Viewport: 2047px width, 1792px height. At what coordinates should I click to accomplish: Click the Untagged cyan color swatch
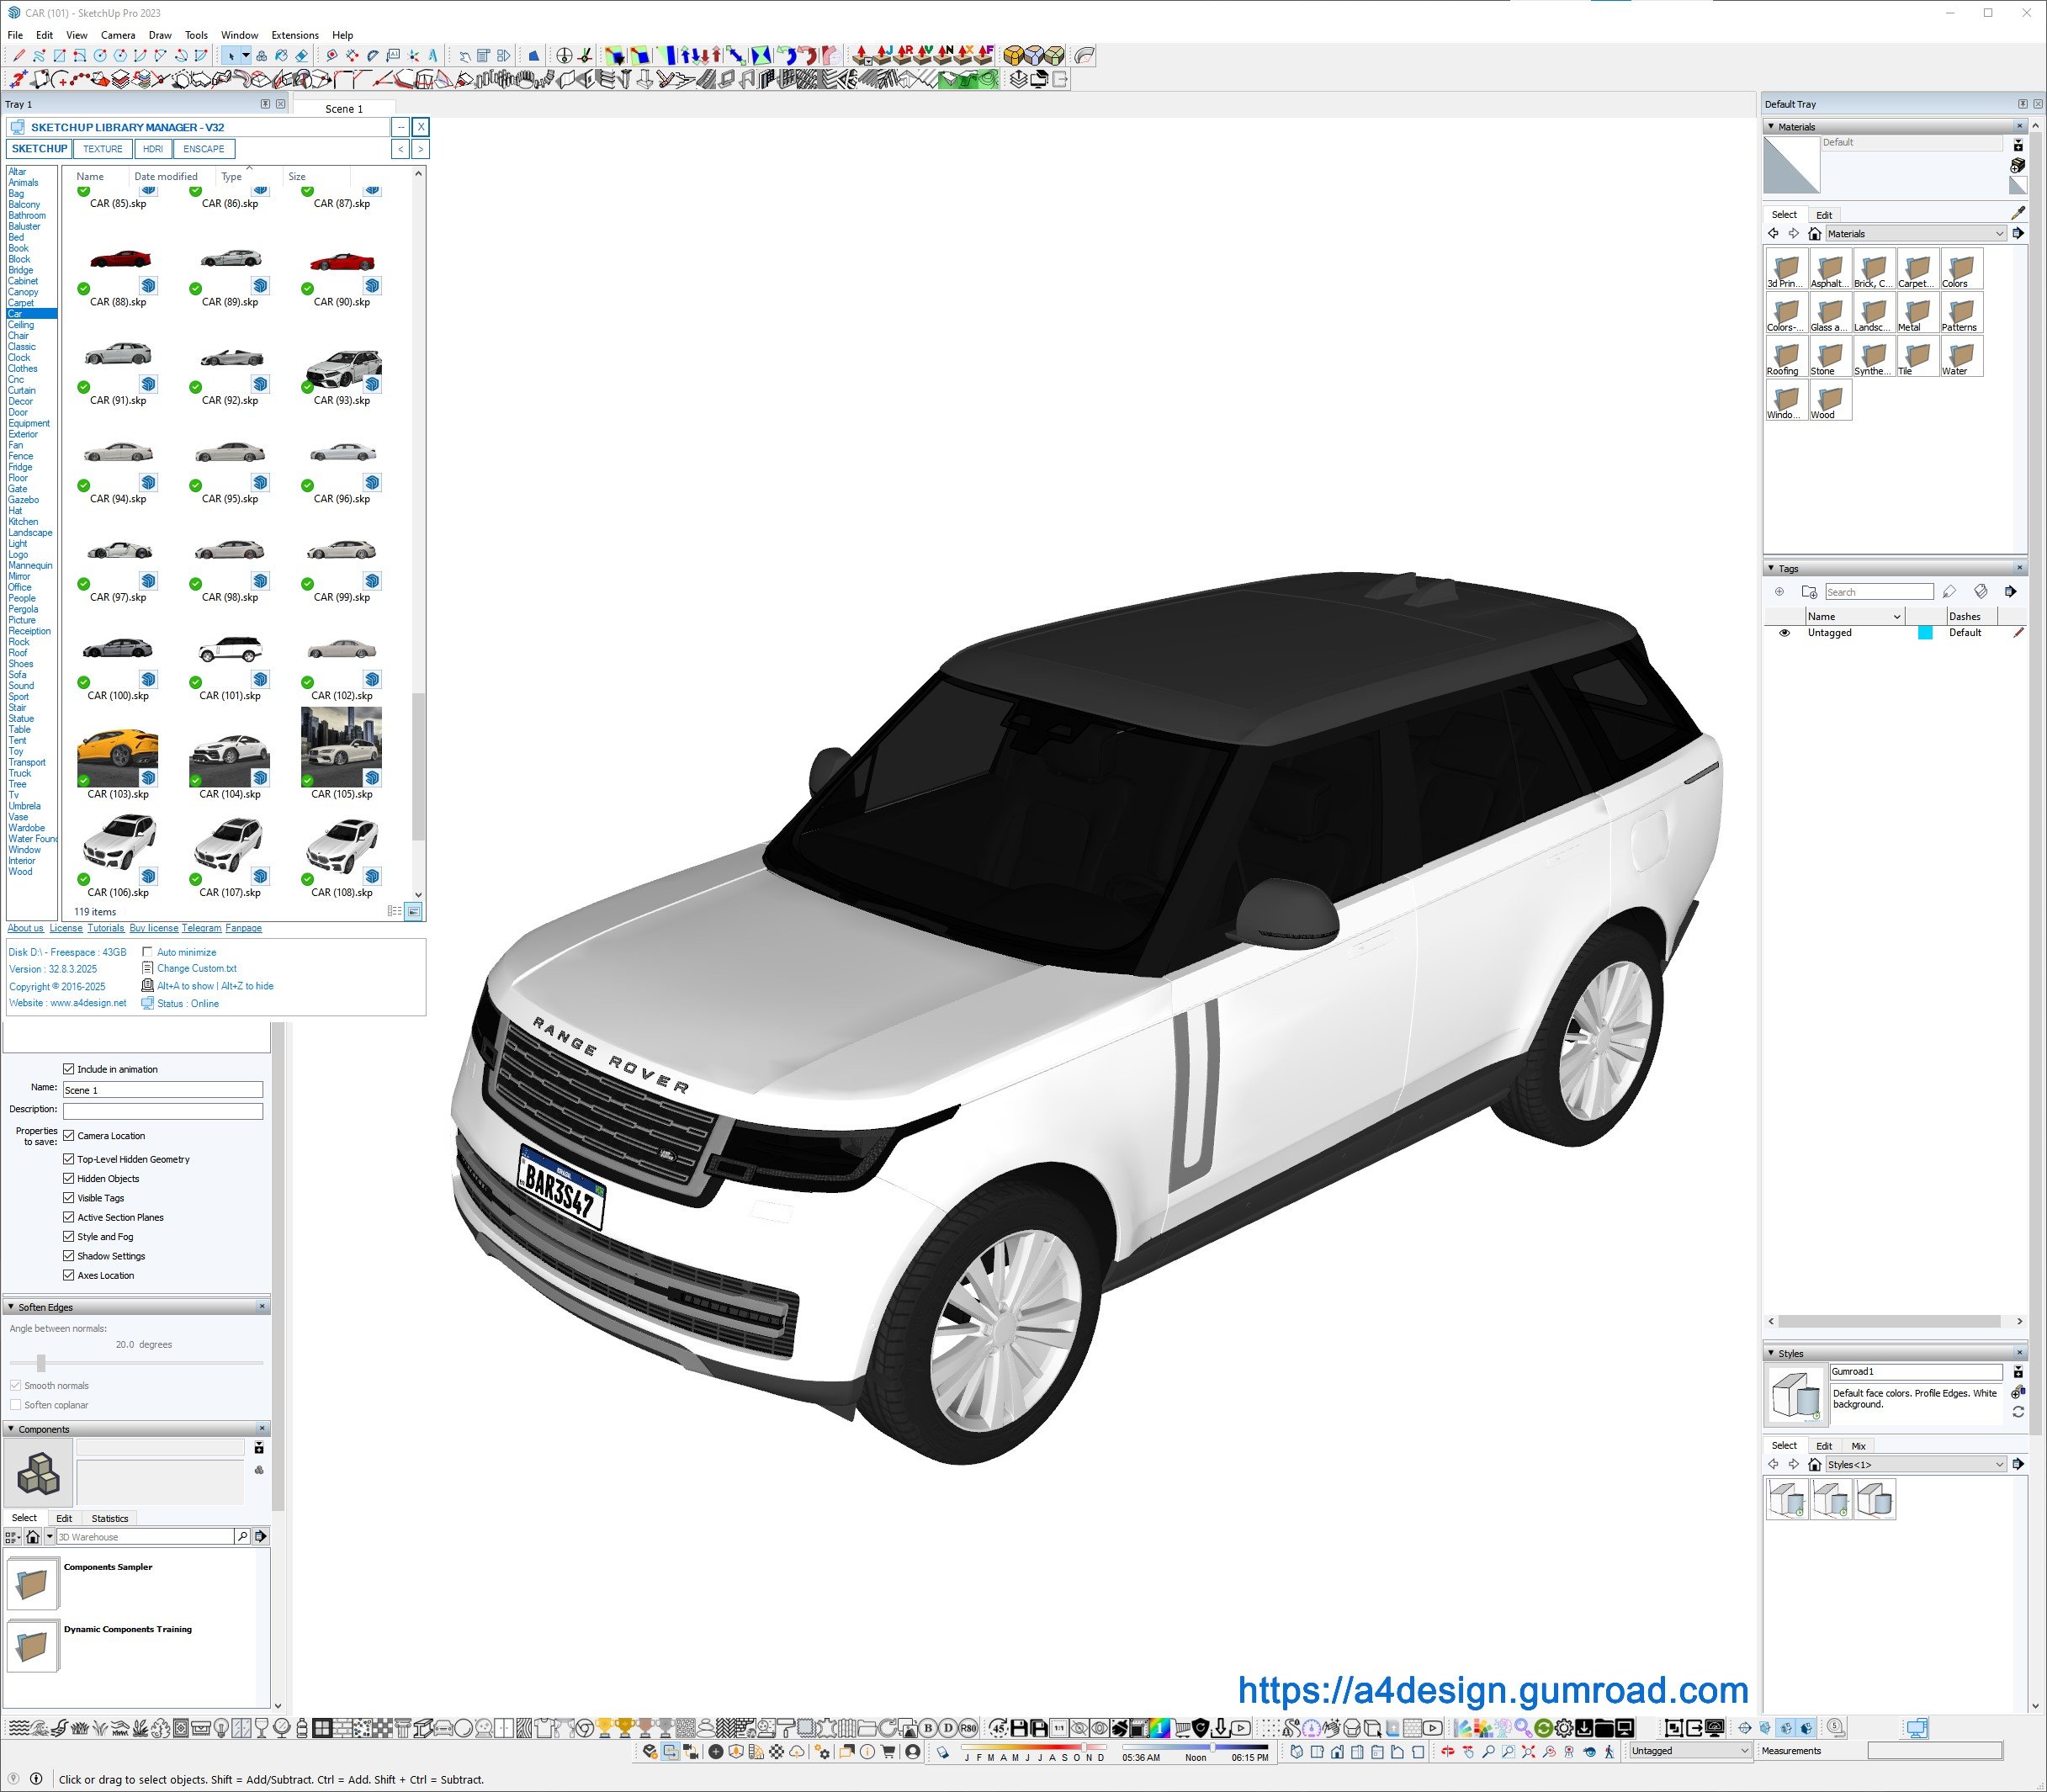pyautogui.click(x=1924, y=633)
